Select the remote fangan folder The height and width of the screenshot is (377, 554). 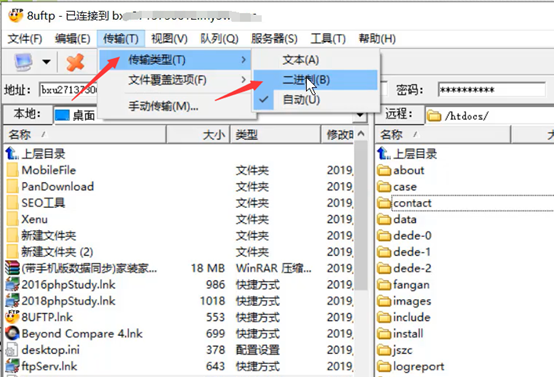pyautogui.click(x=403, y=284)
